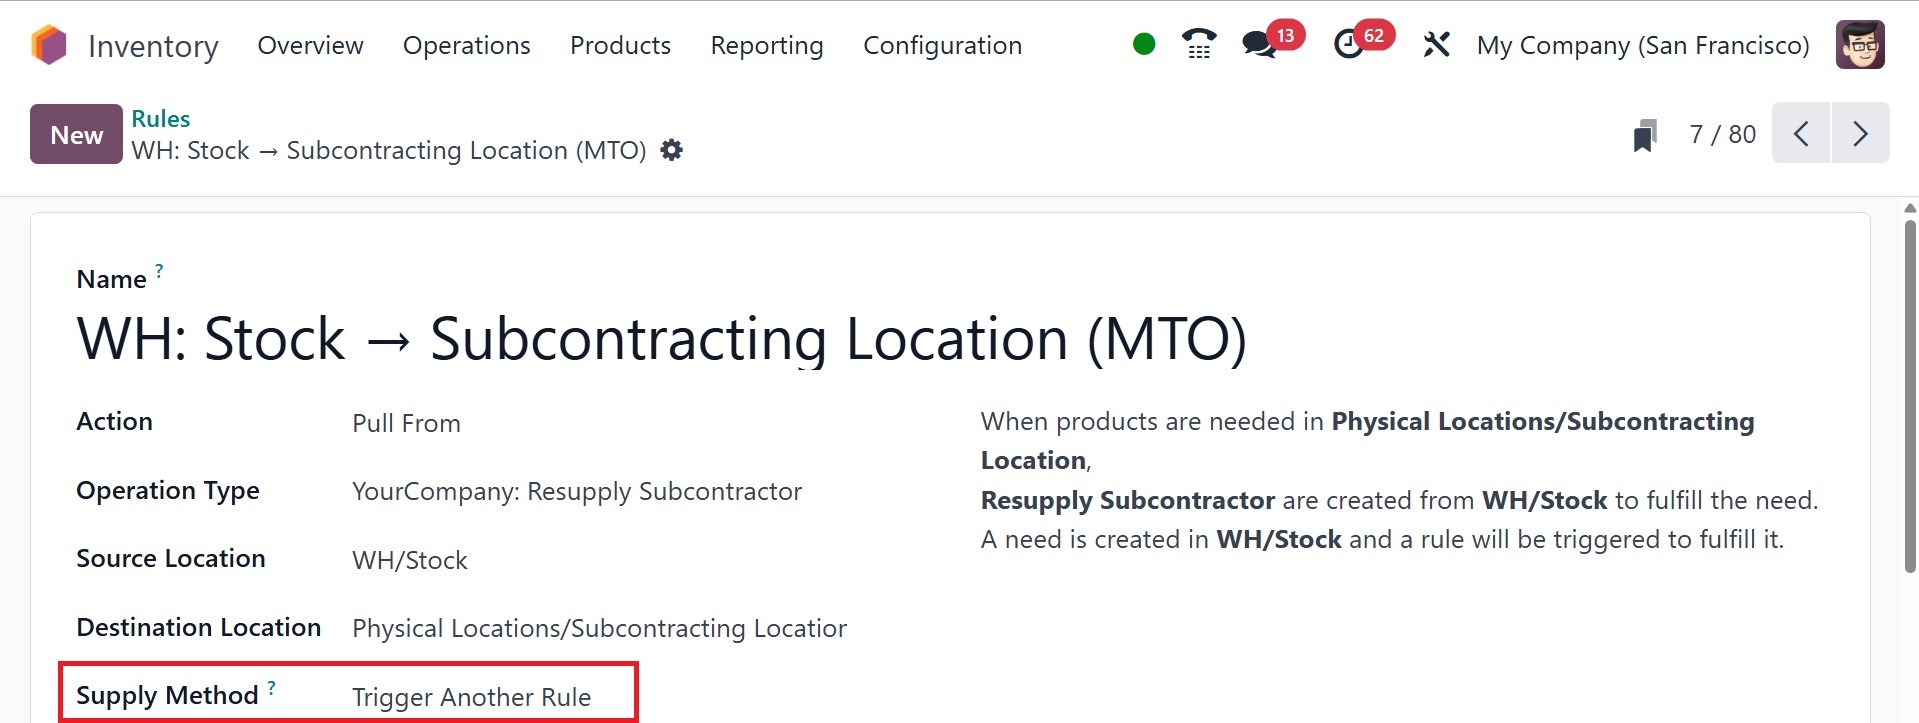1919x723 pixels.
Task: Open the activities clock icon
Action: [1349, 45]
